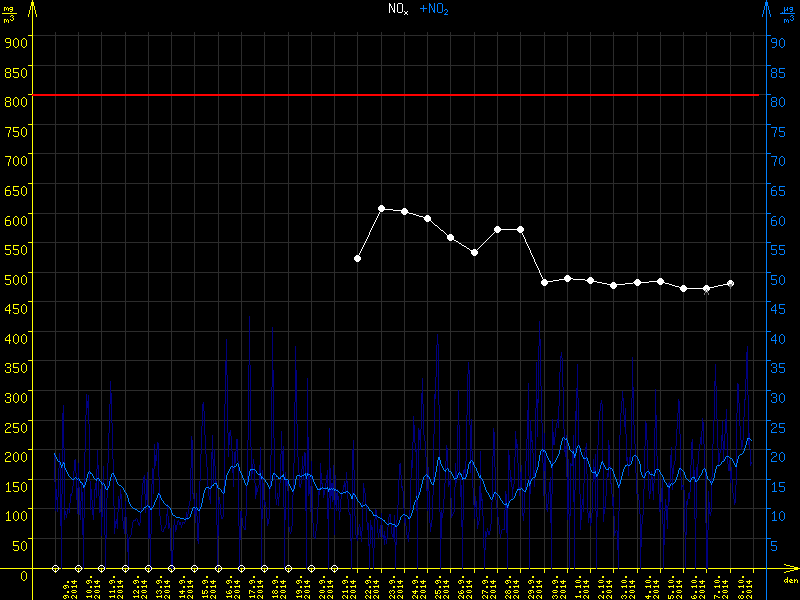Click the rightmost yellow circle marker on the x-axis
Viewport: 800px width, 600px height.
click(334, 568)
